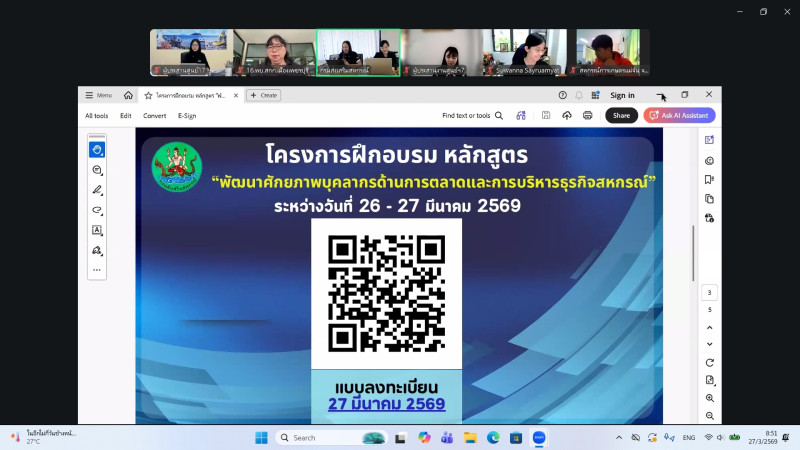The width and height of the screenshot is (800, 450).
Task: Open the Bookmarks panel in right sidebar
Action: pos(709,180)
